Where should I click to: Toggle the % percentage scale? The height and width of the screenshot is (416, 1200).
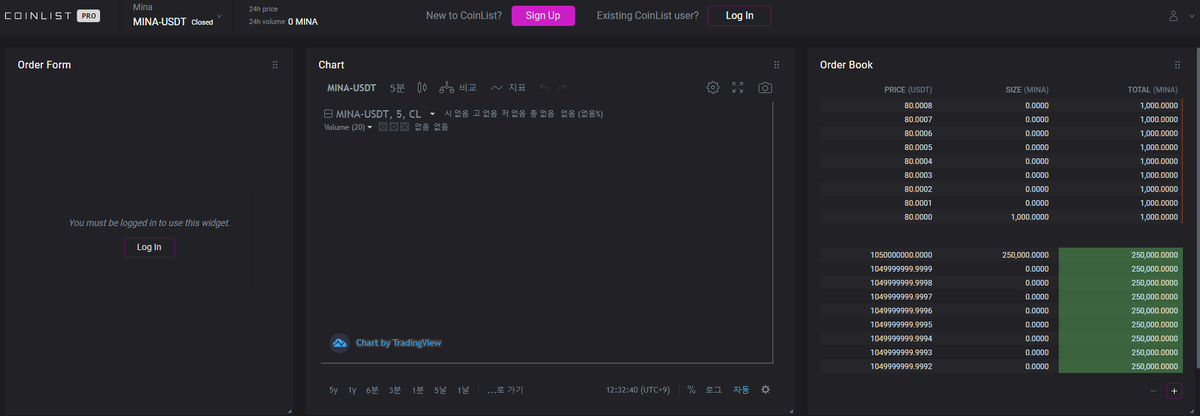click(691, 390)
